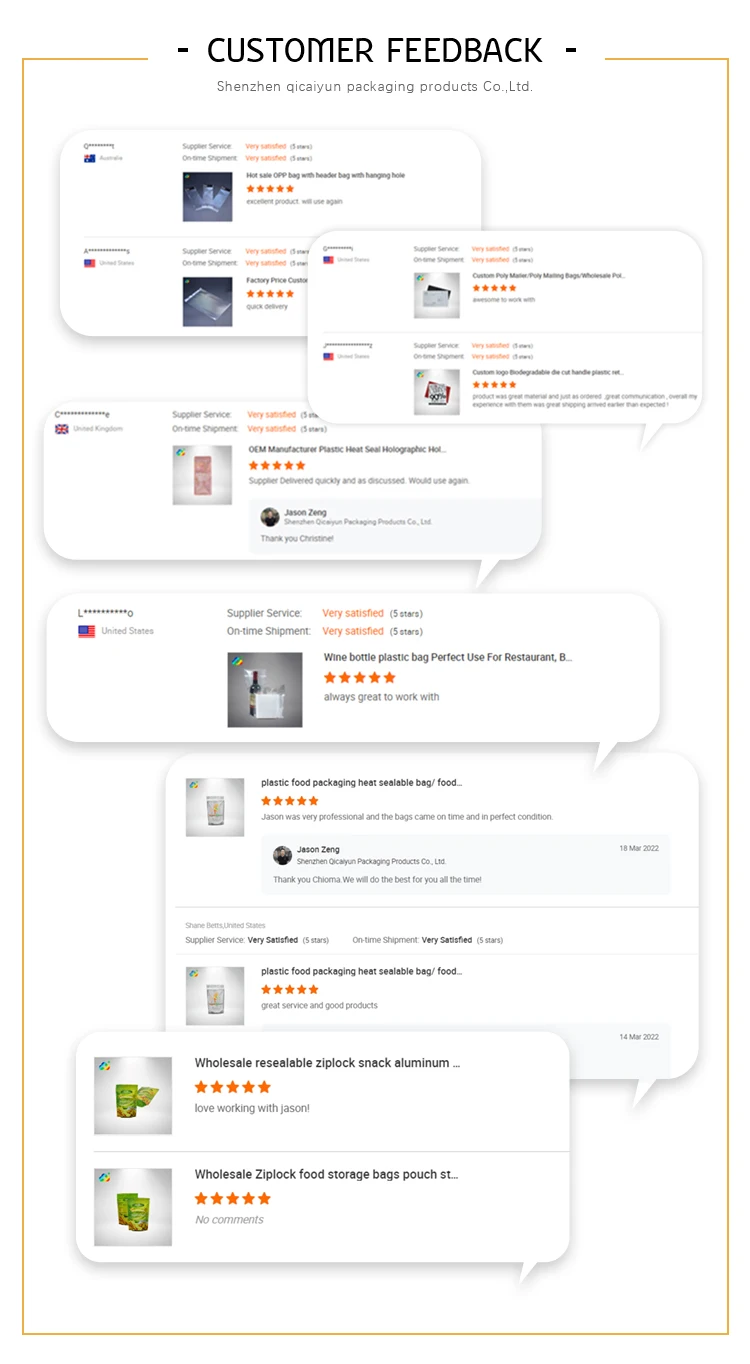Click the five stars under the wine bottle bag review

coord(359,677)
